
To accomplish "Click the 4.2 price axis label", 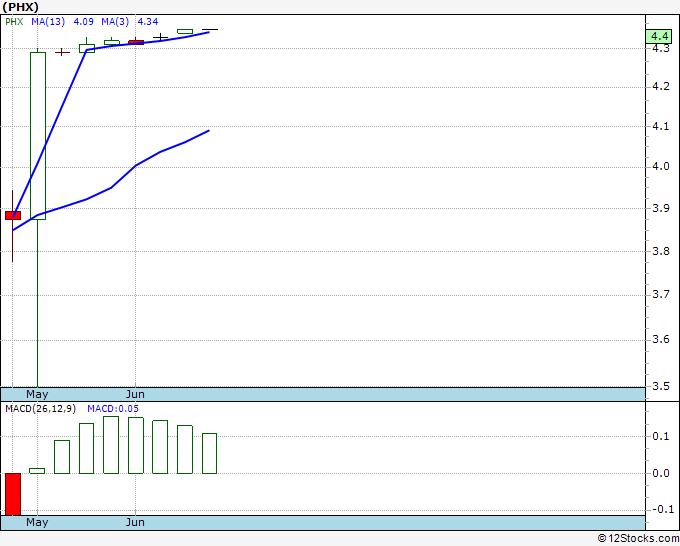I will pyautogui.click(x=661, y=86).
